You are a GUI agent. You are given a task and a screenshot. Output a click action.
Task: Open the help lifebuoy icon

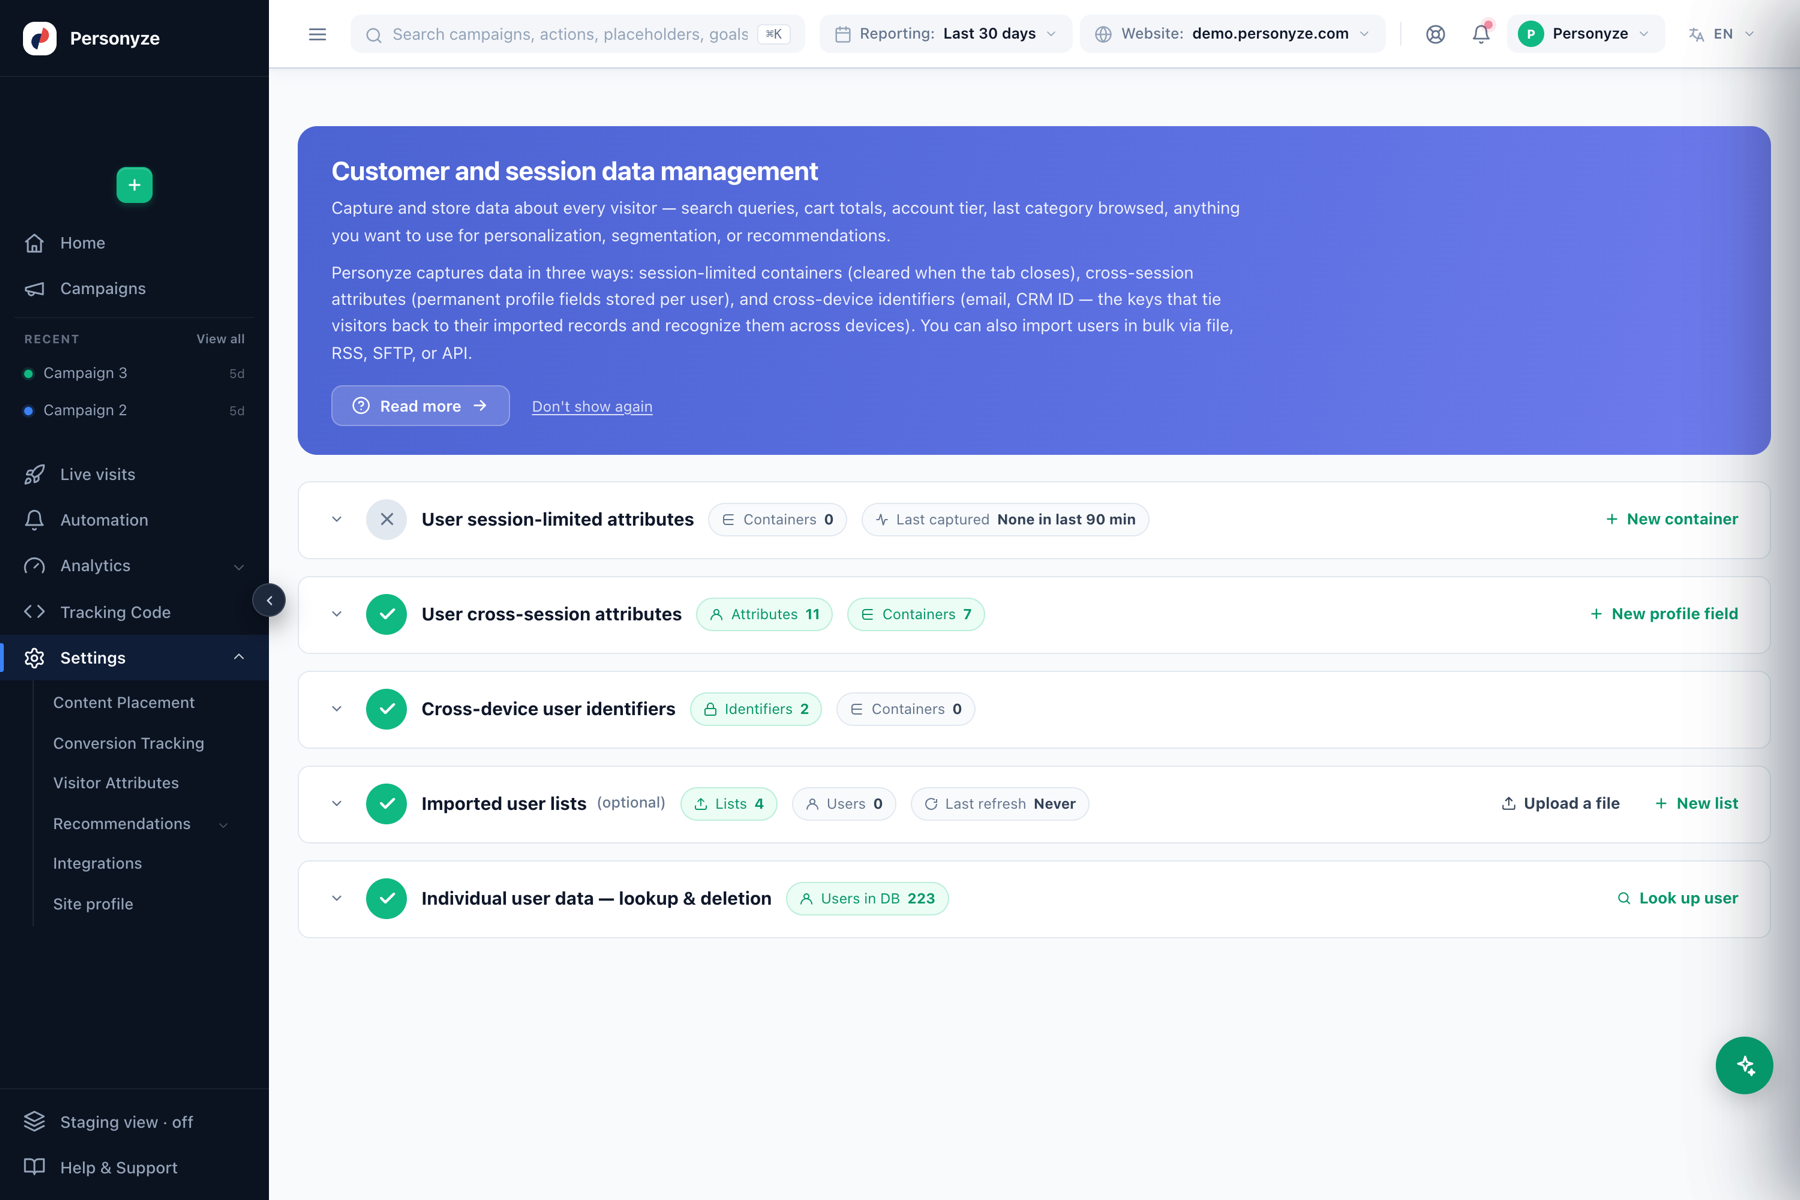pos(1435,34)
